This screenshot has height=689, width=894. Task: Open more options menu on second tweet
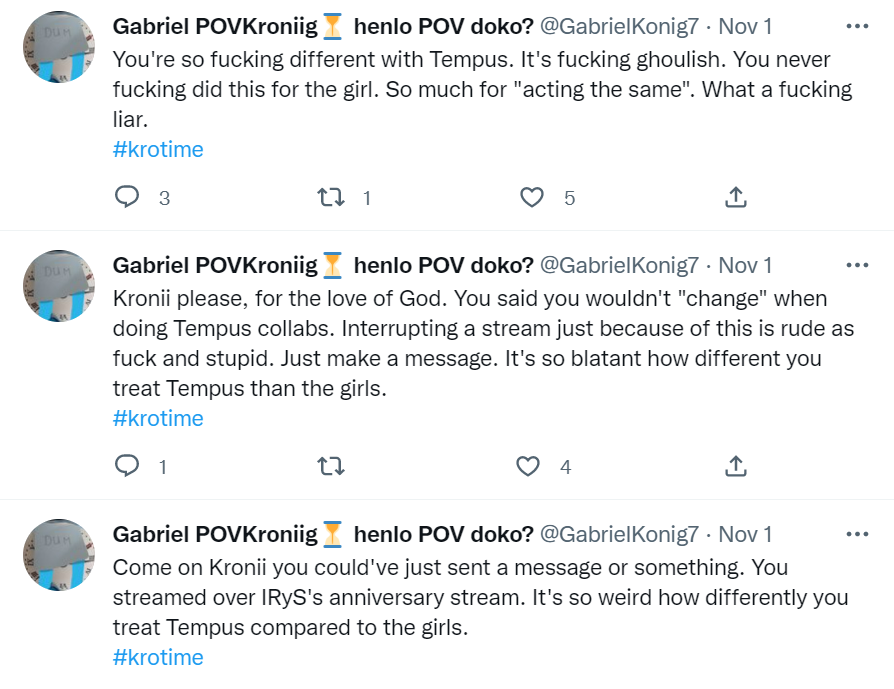[857, 266]
